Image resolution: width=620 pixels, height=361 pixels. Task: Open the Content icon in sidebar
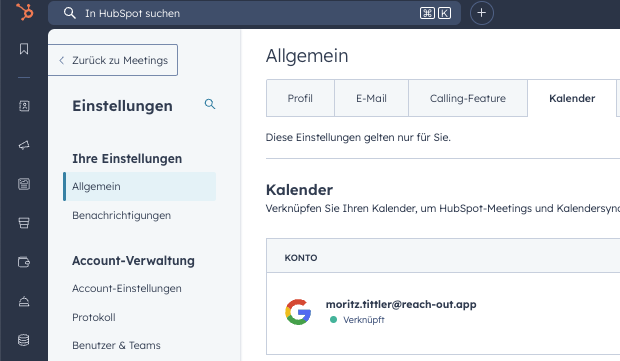[x=24, y=184]
